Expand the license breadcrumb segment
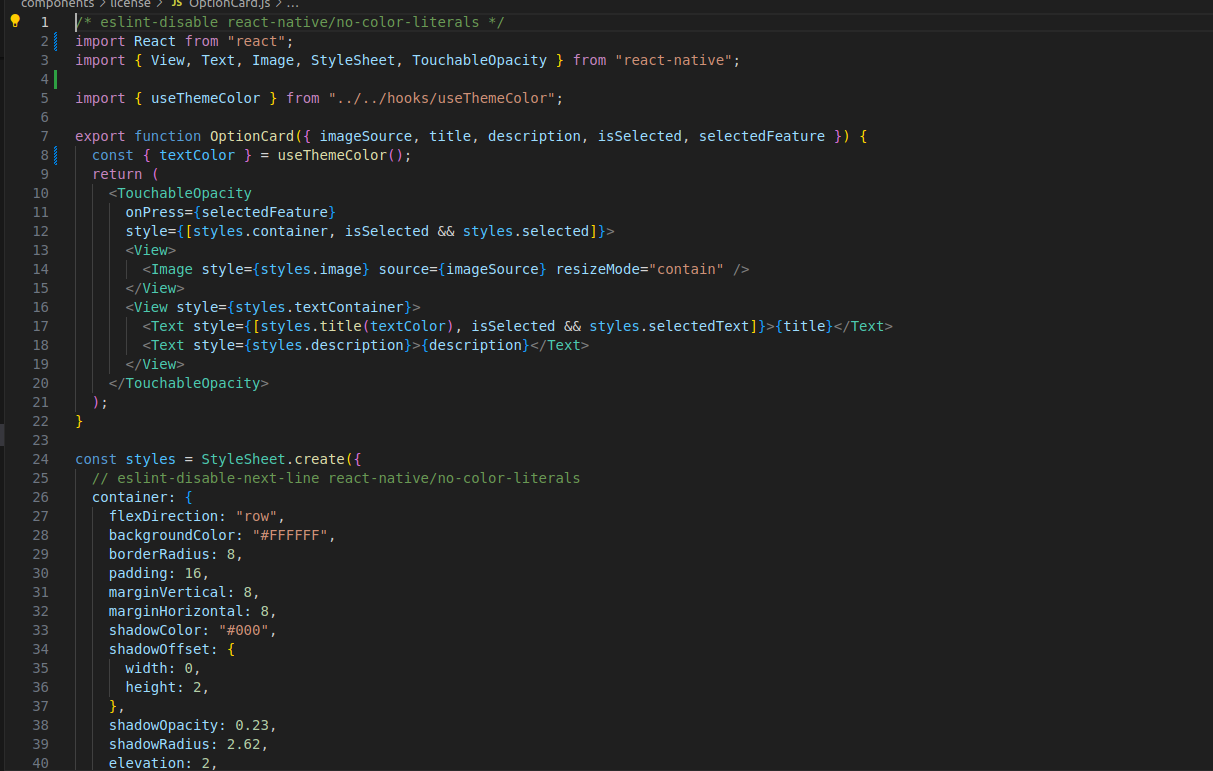The image size is (1213, 771). 131,4
